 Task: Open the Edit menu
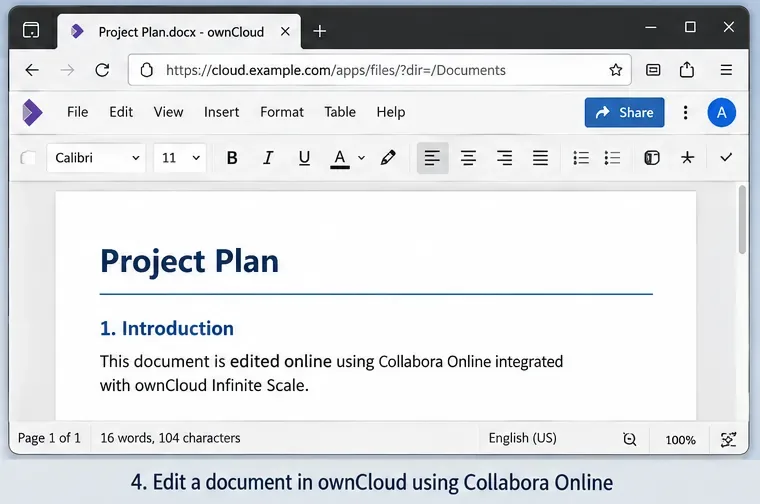pos(121,112)
